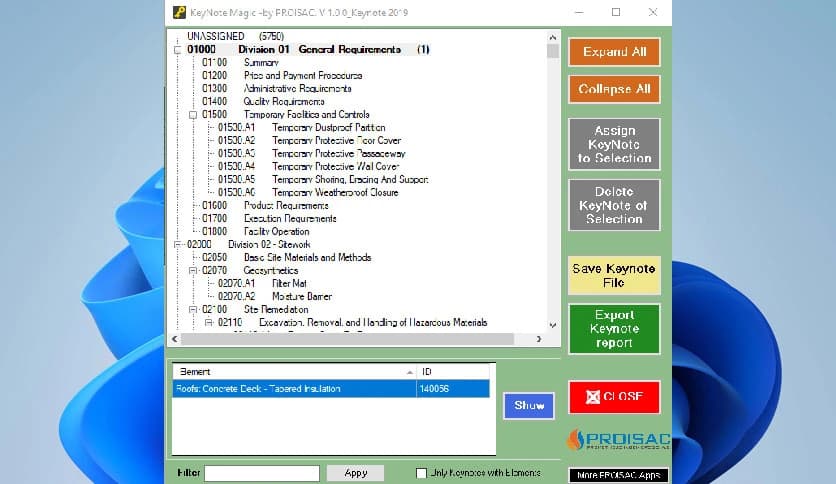Click the KeyNote Magic key icon in title bar
Screen dimensions: 836x484
coord(180,12)
